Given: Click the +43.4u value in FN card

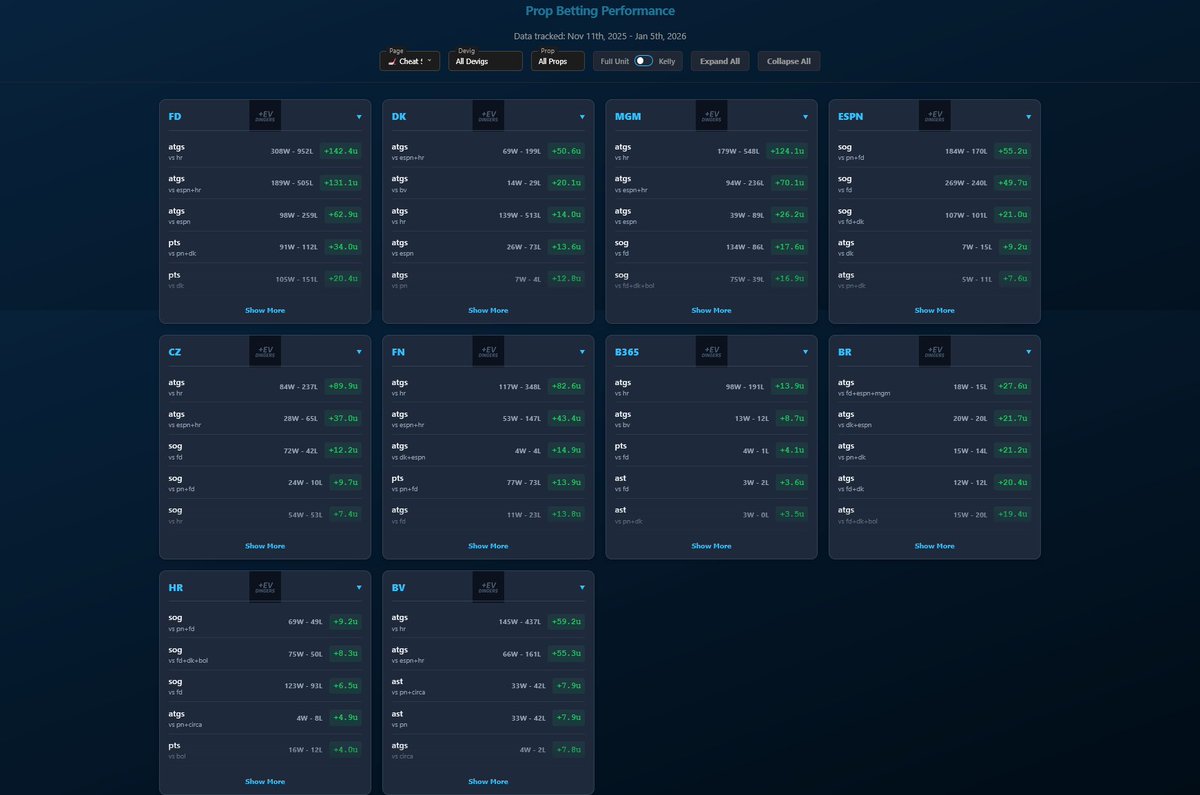Looking at the screenshot, I should pyautogui.click(x=566, y=419).
